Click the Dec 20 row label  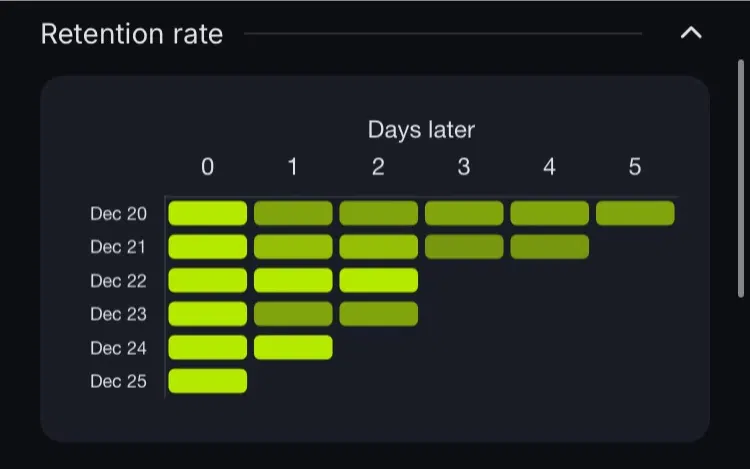[x=119, y=214]
